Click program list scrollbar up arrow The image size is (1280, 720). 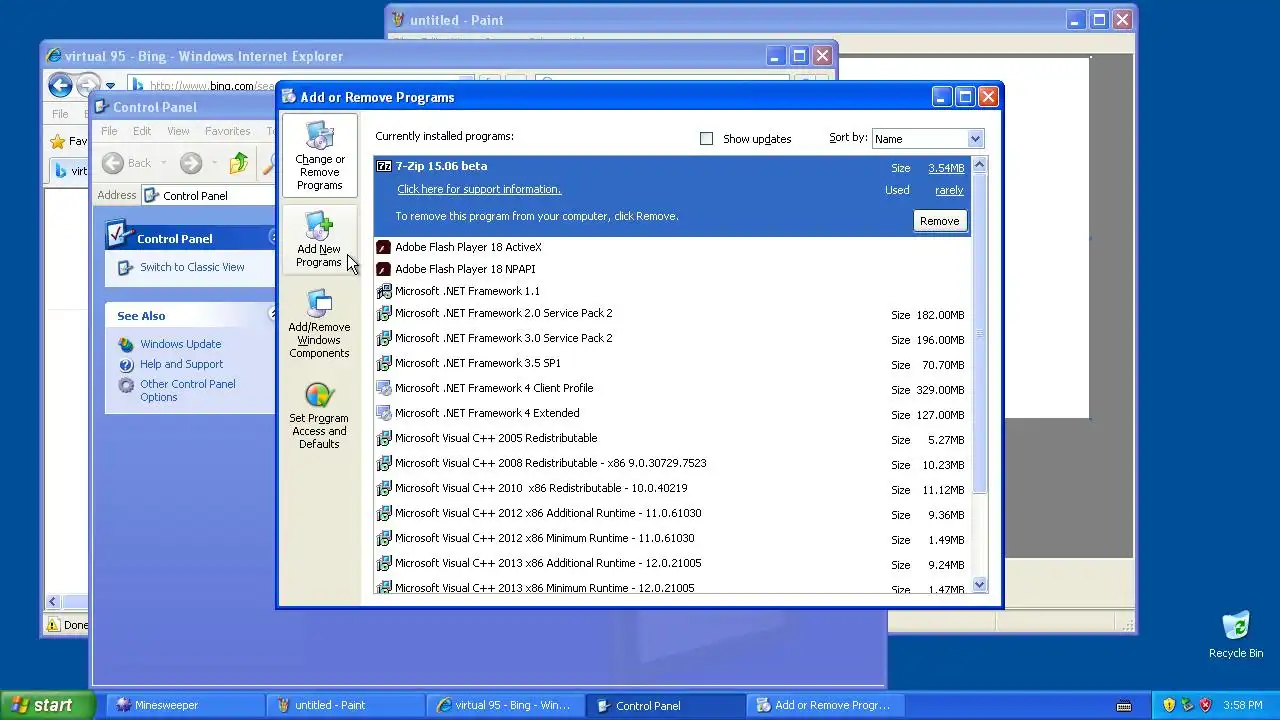pyautogui.click(x=979, y=165)
